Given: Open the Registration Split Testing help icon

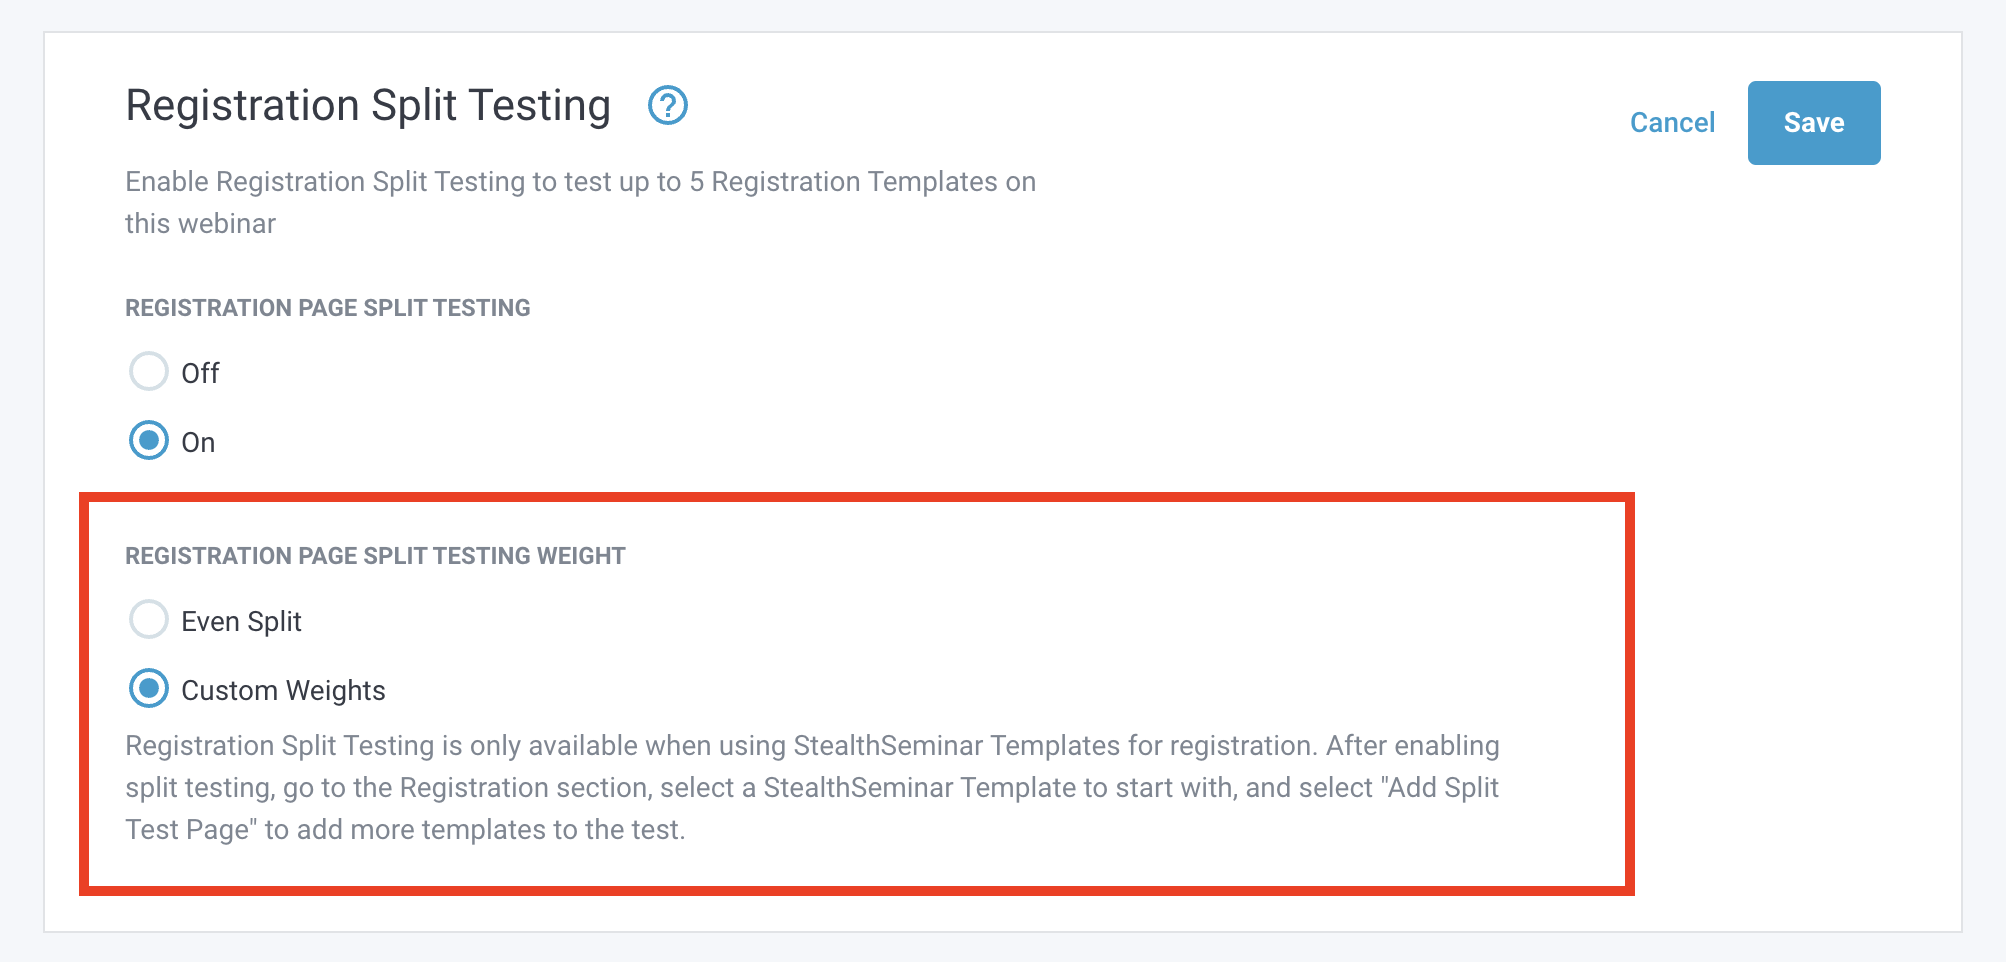Looking at the screenshot, I should click(667, 105).
